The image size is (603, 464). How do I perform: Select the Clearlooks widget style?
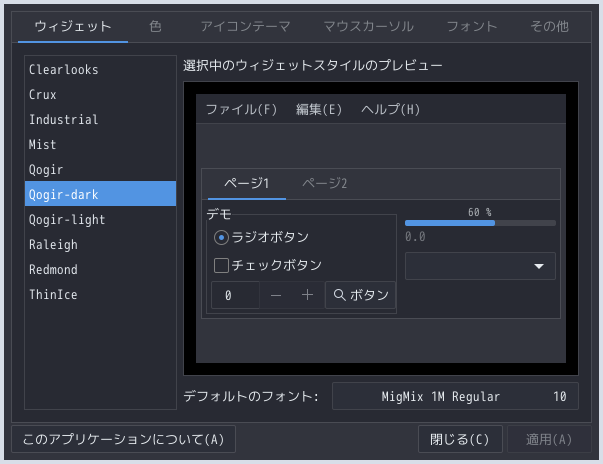[x=100, y=70]
